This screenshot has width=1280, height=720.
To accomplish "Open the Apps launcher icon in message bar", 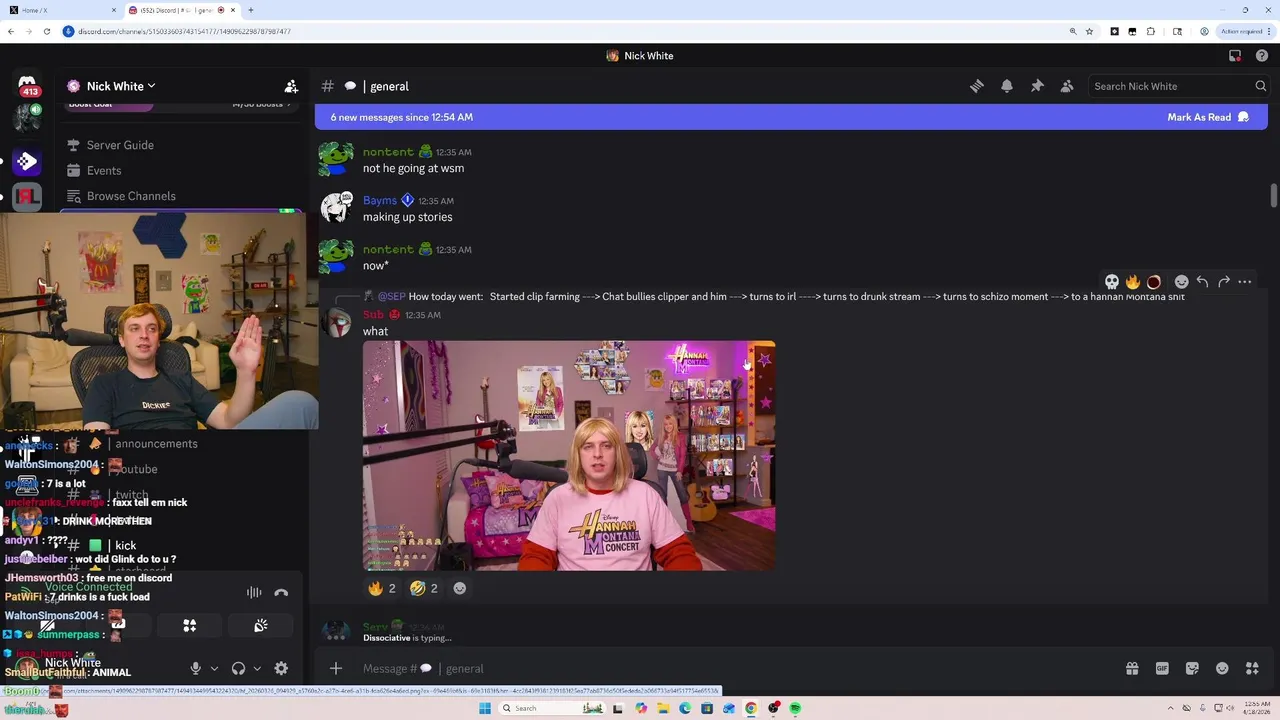I will tap(1252, 668).
